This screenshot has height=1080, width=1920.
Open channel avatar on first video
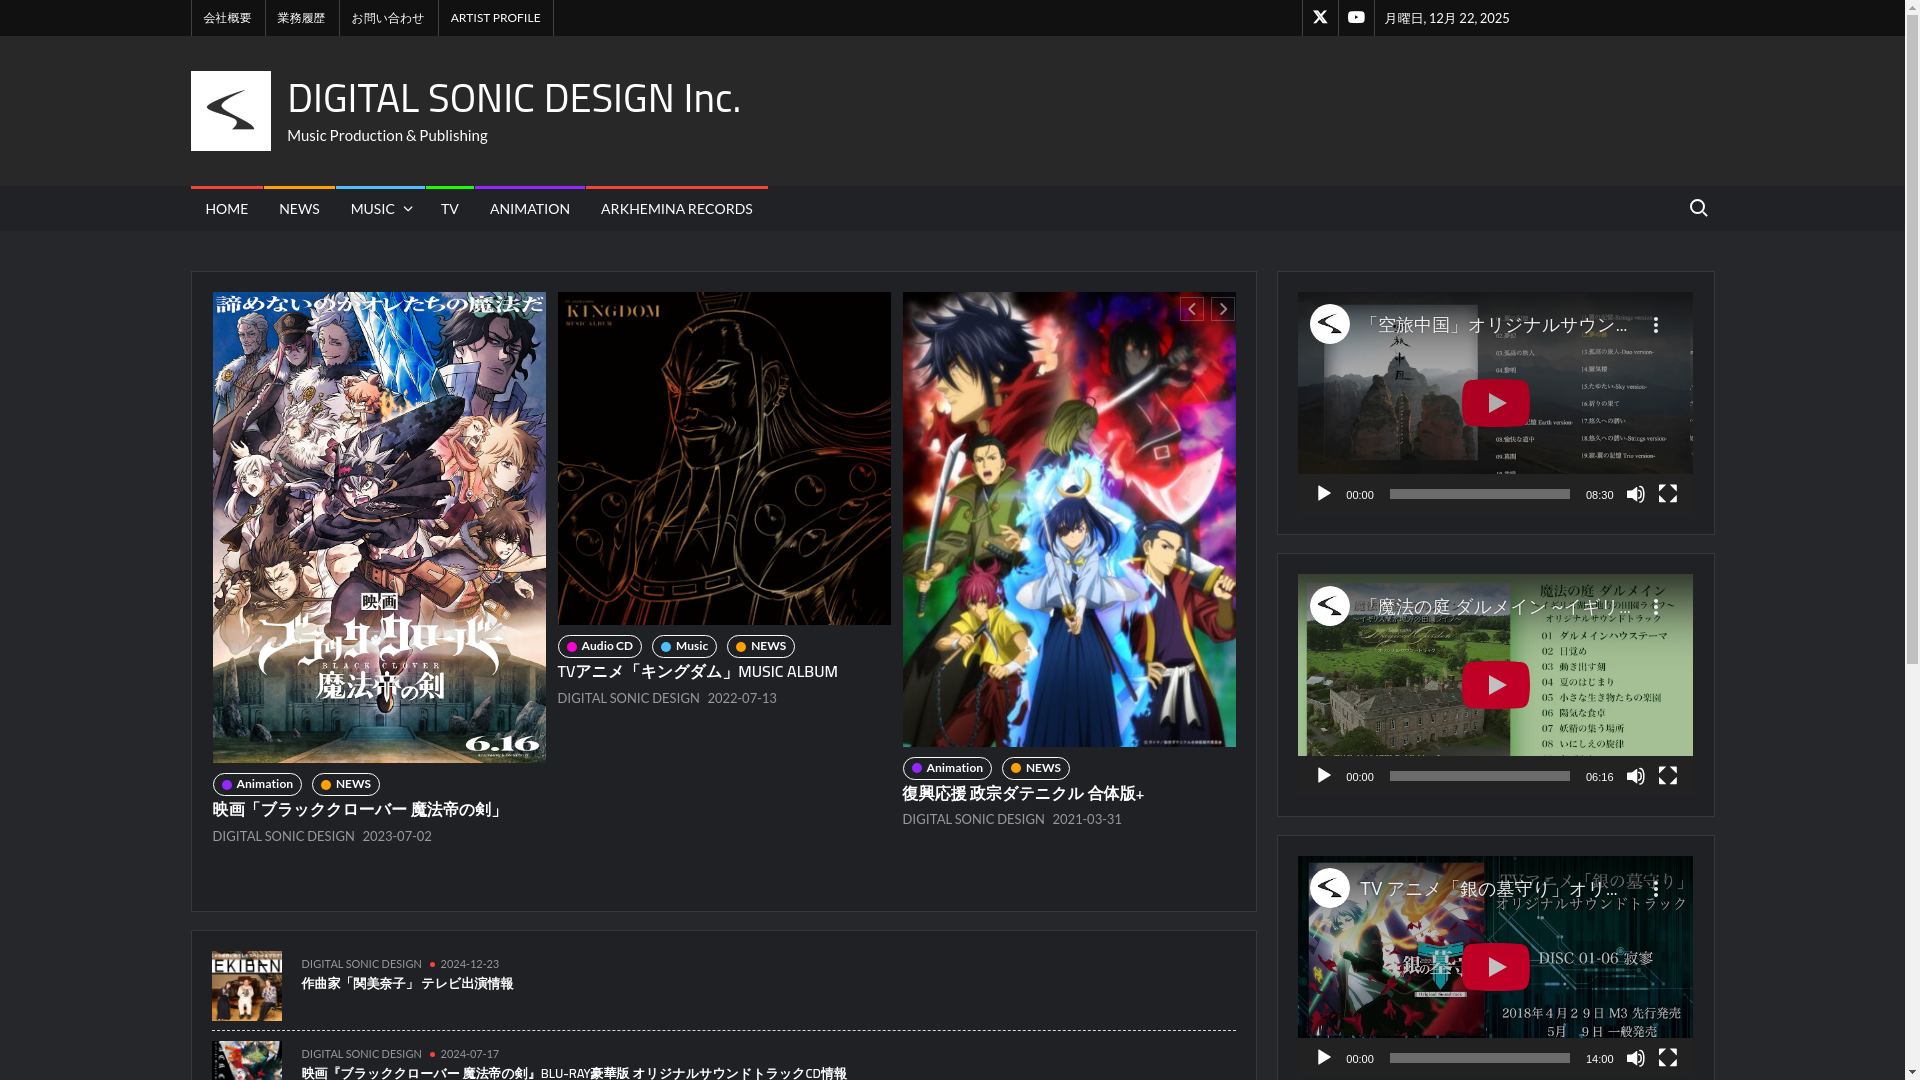pos(1329,324)
